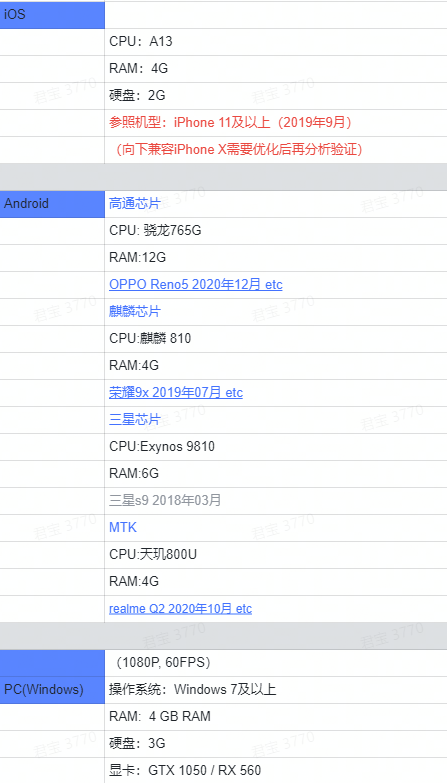Click the 高通芯片 heading cell
The image size is (447, 783).
276,204
